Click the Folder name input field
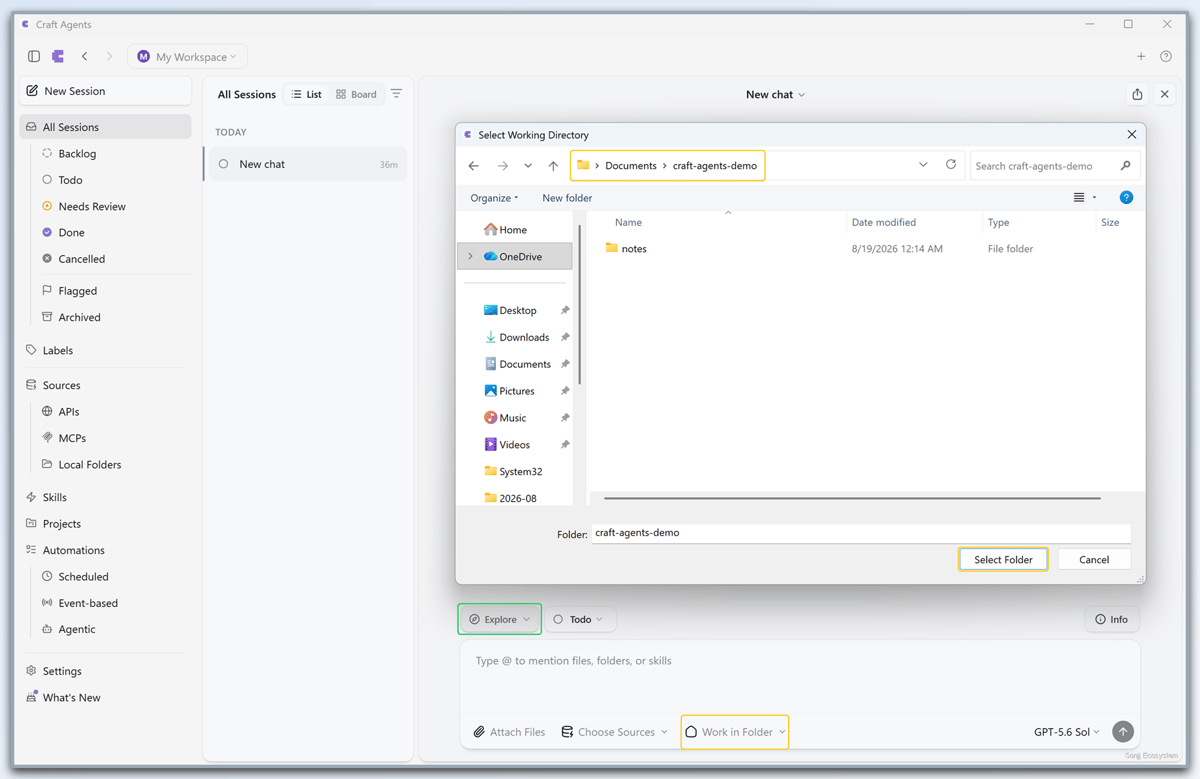 [x=861, y=533]
